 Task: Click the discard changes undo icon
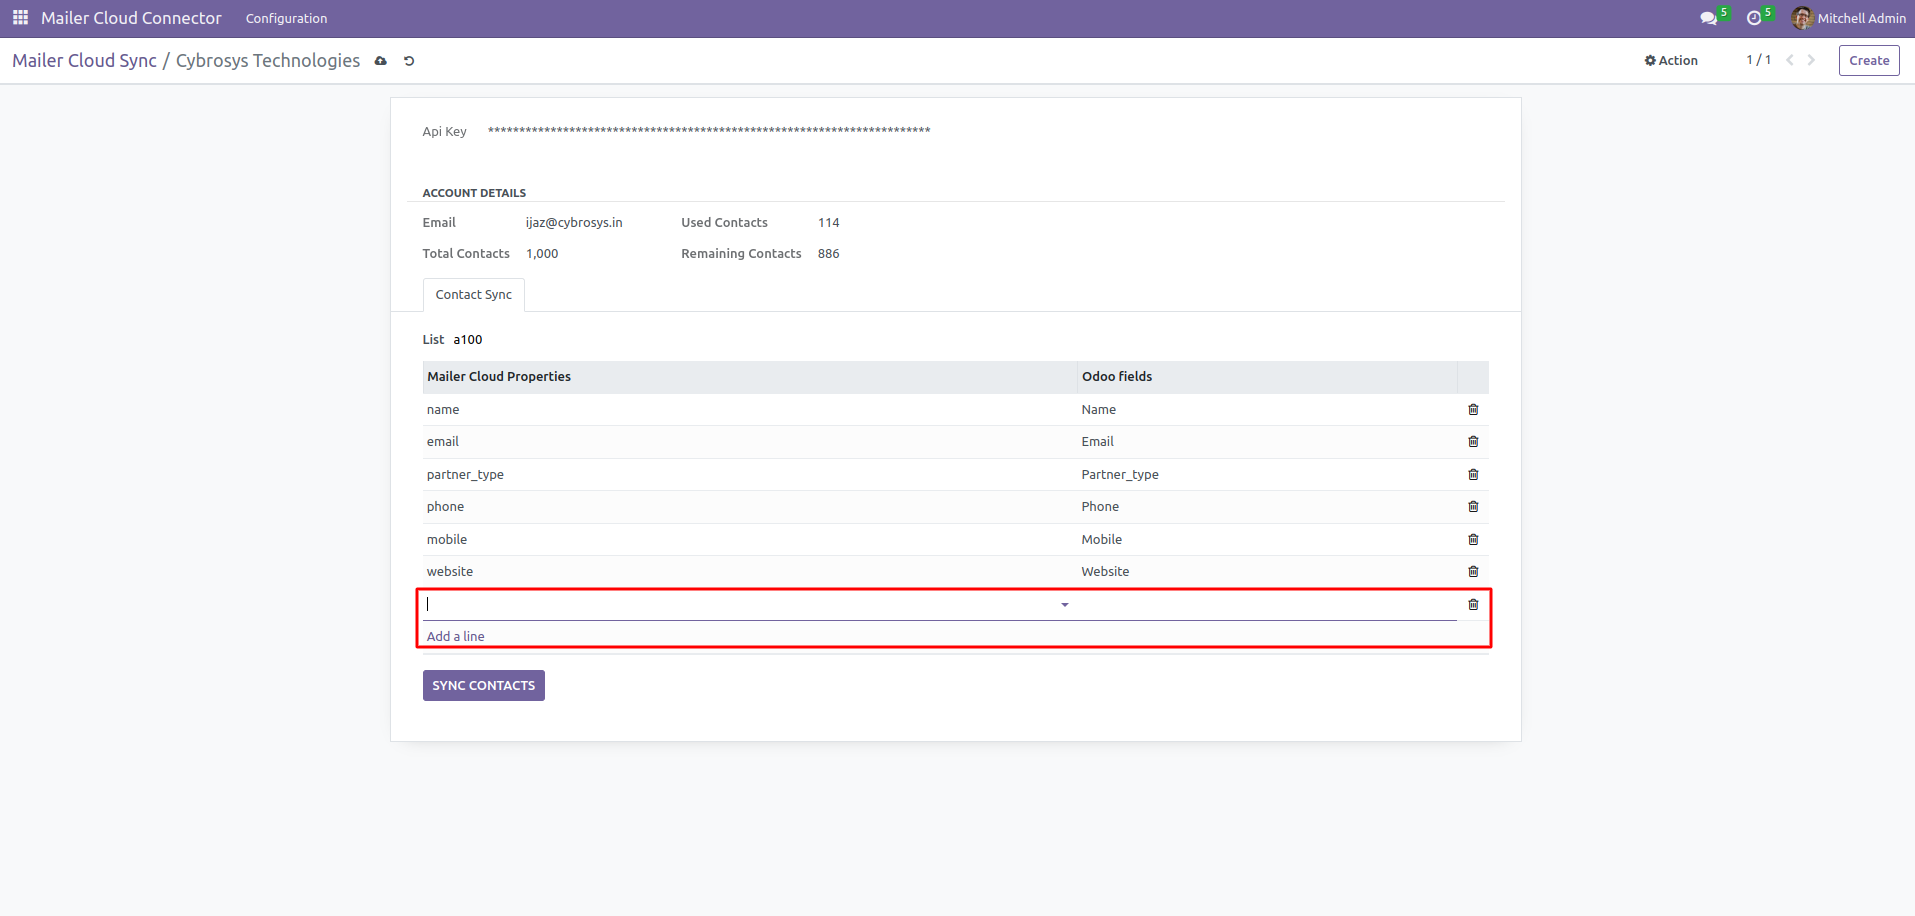(409, 61)
